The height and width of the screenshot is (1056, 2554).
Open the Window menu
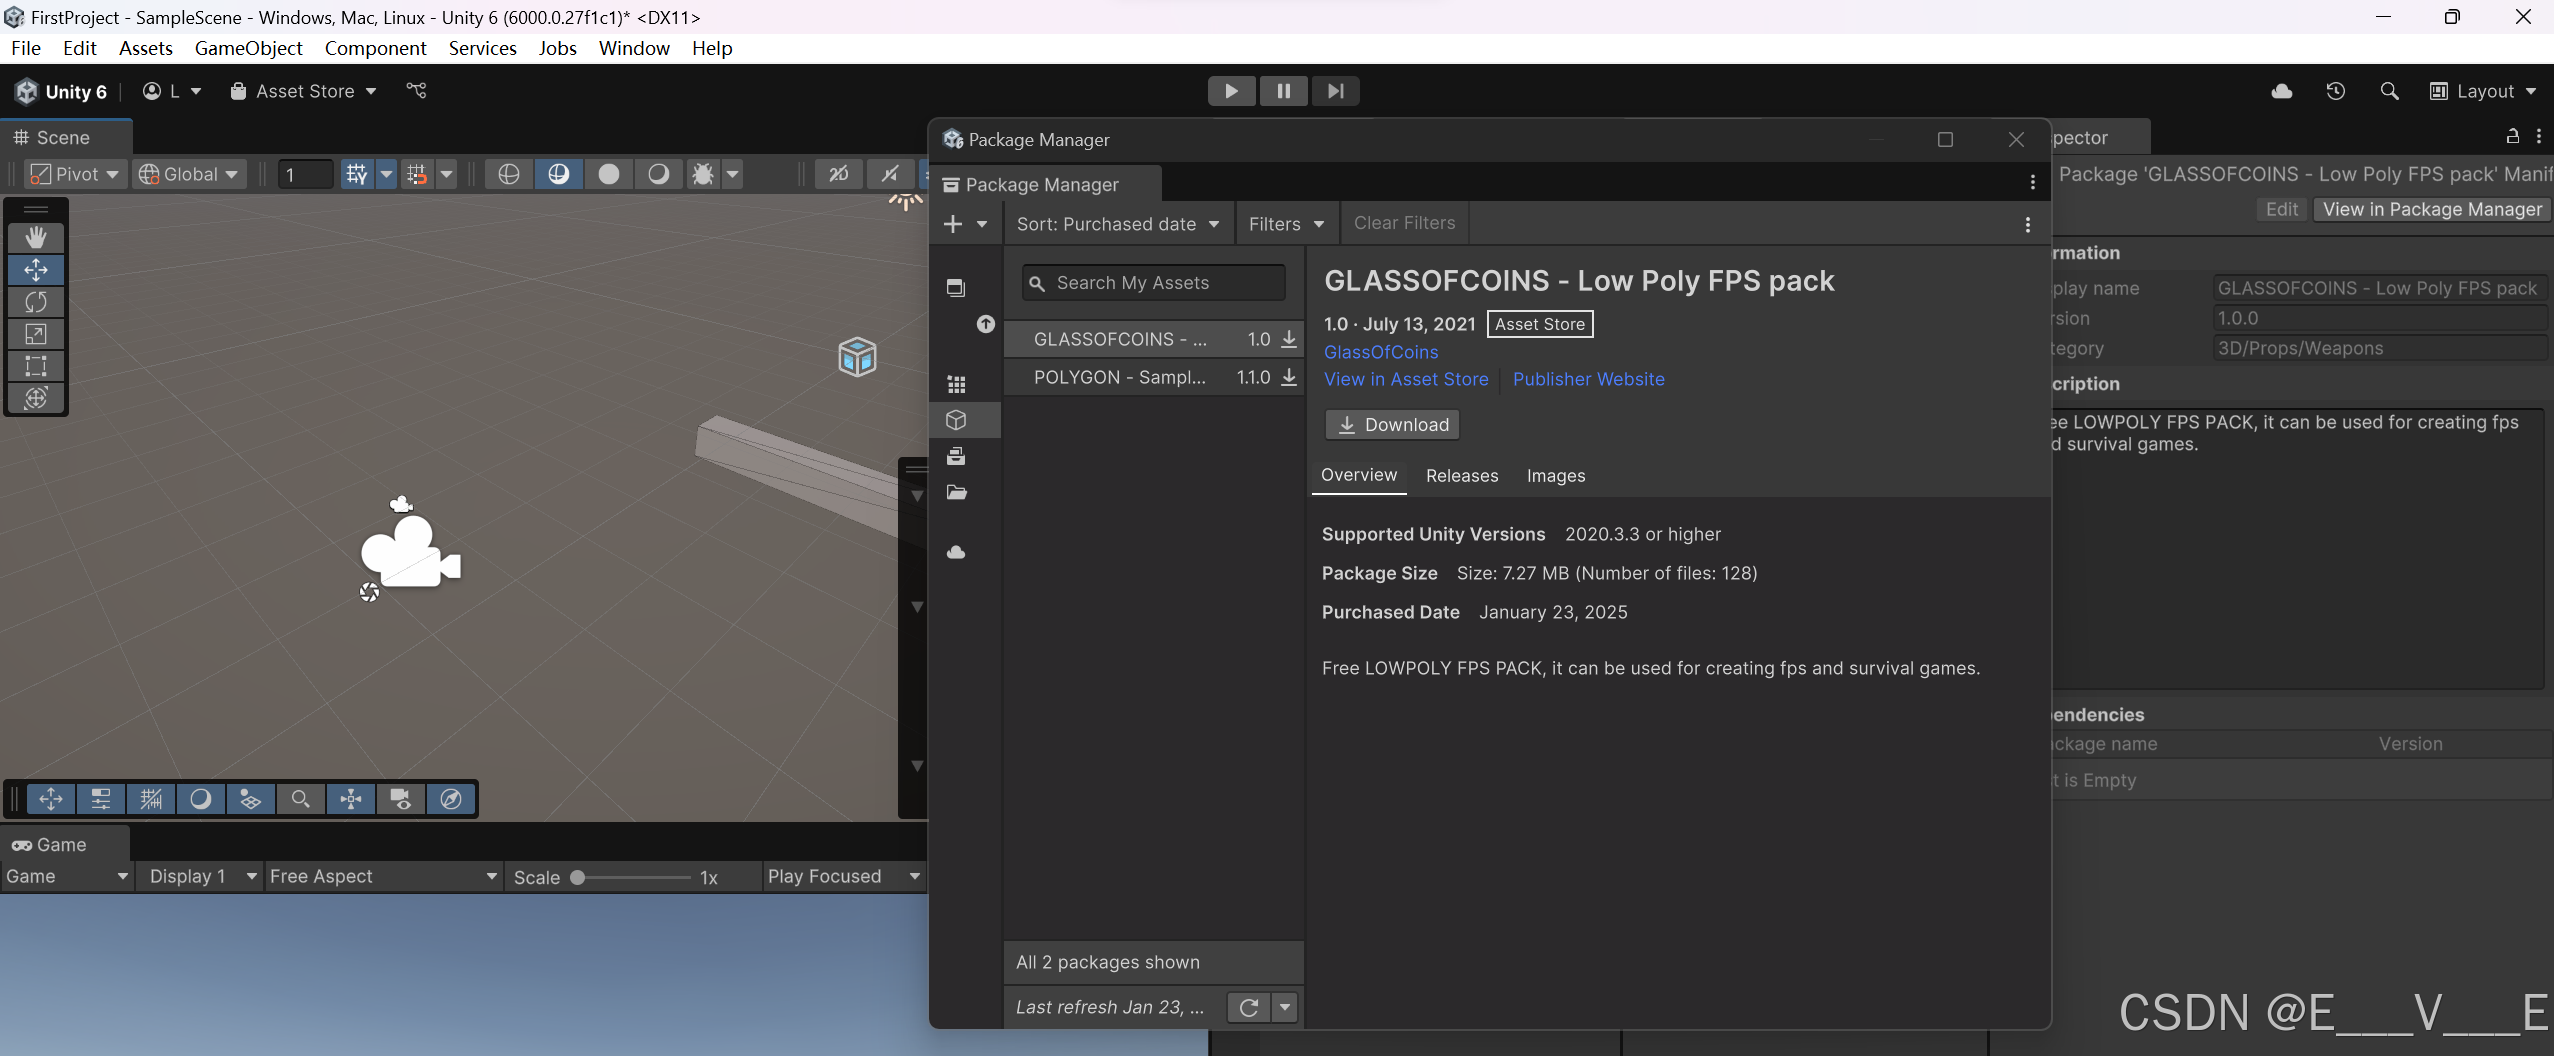point(634,48)
